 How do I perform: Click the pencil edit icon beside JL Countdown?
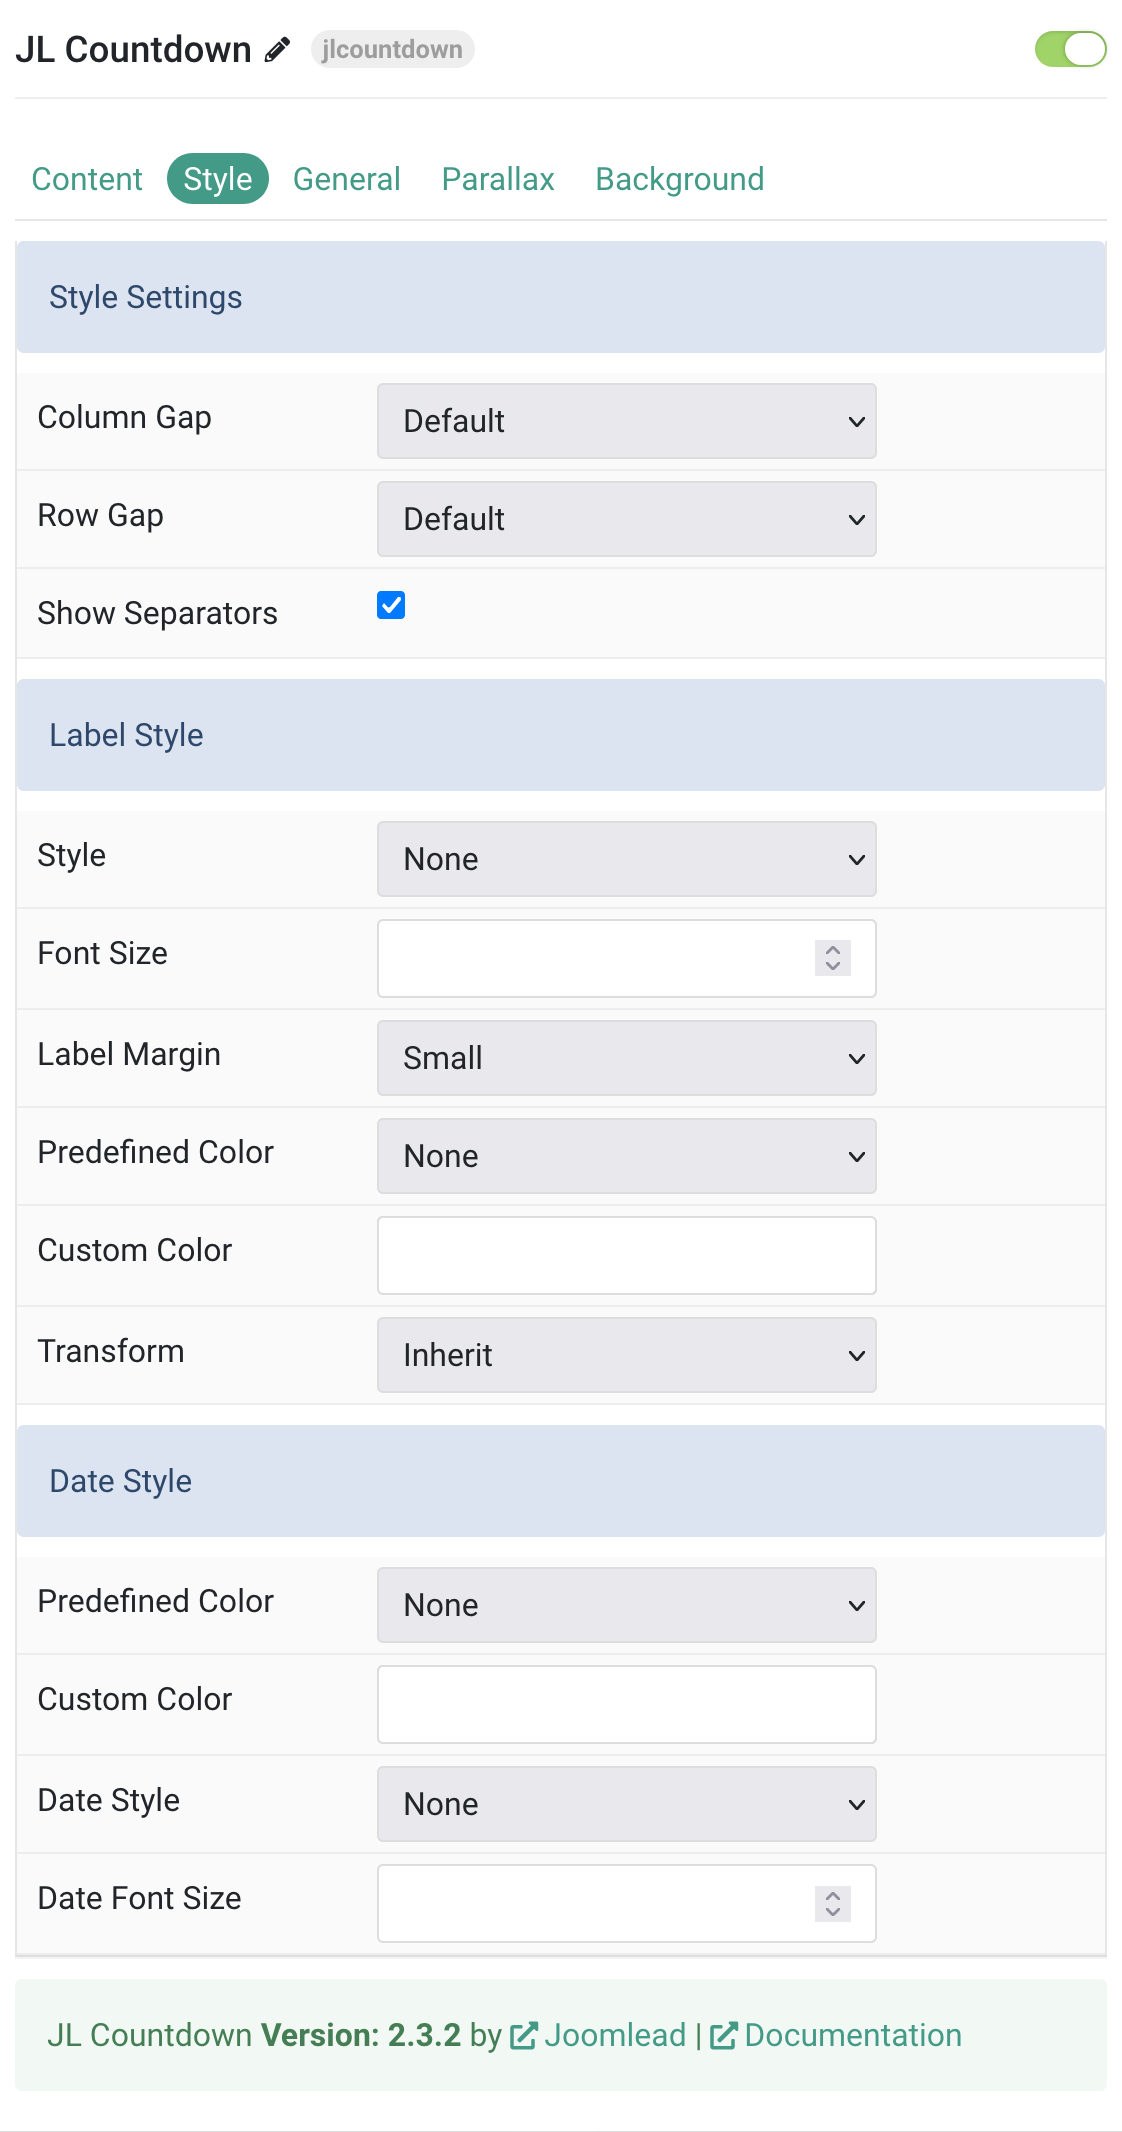coord(277,50)
